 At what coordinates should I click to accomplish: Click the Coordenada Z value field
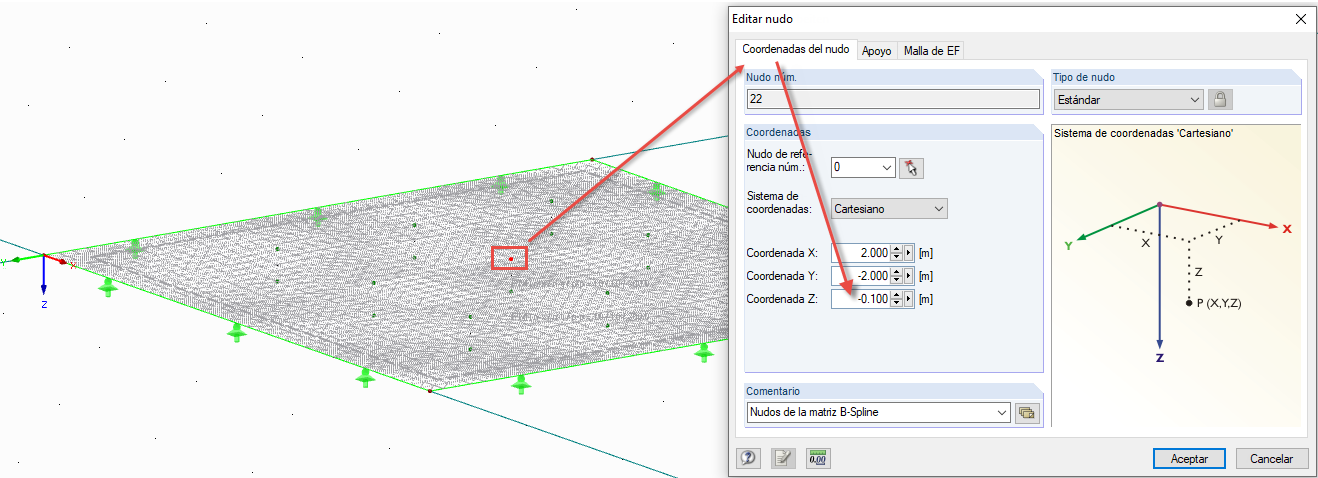(859, 299)
